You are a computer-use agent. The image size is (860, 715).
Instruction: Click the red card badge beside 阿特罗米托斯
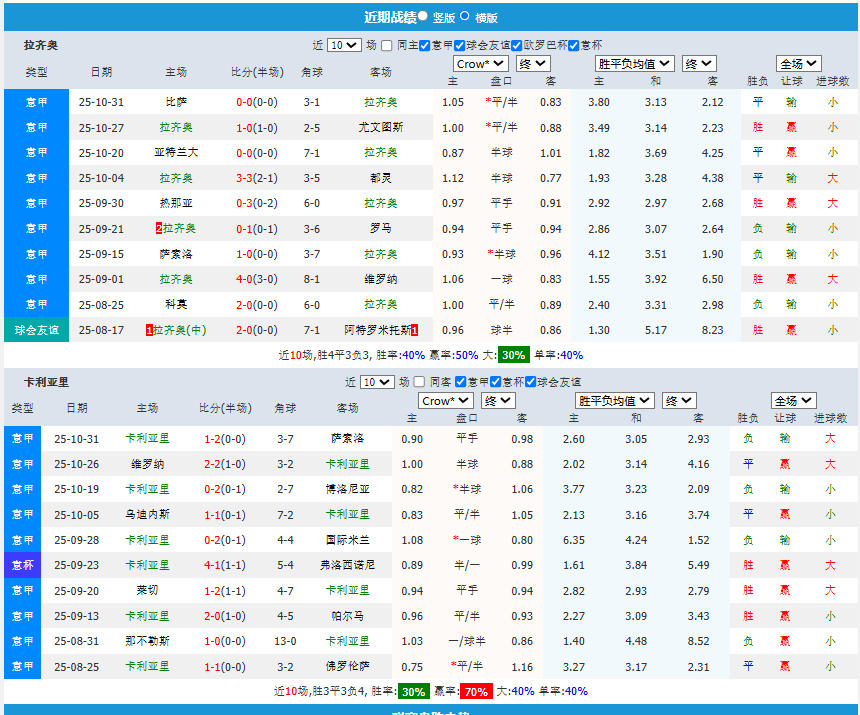click(414, 329)
